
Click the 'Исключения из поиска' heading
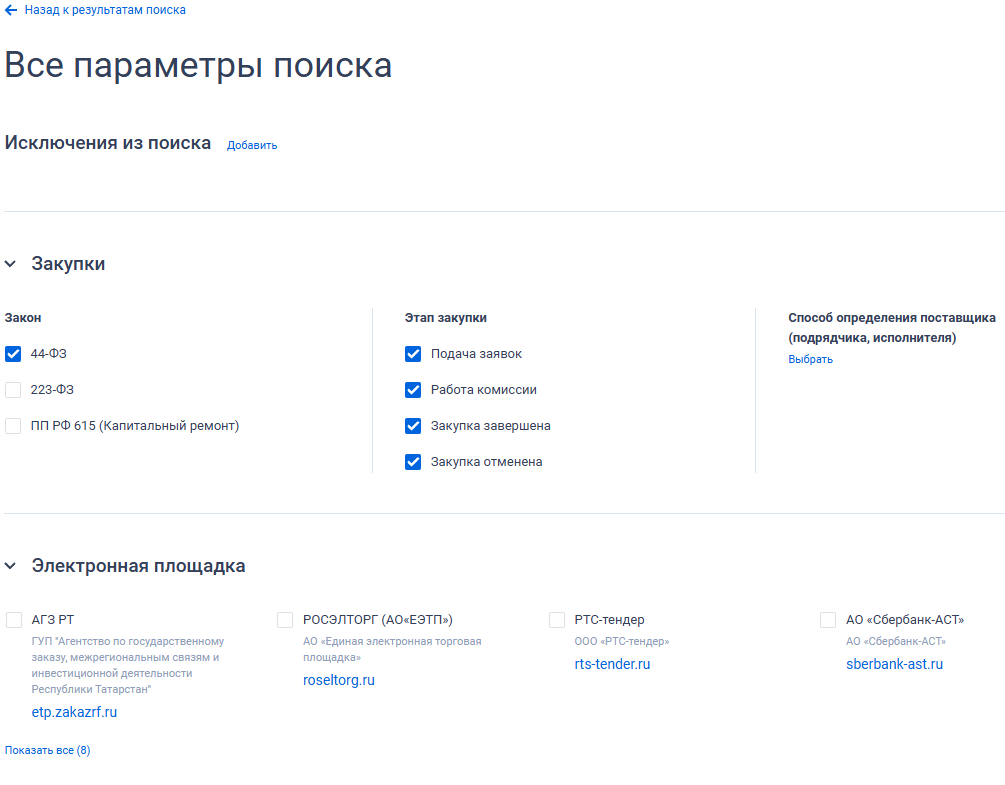coord(108,143)
